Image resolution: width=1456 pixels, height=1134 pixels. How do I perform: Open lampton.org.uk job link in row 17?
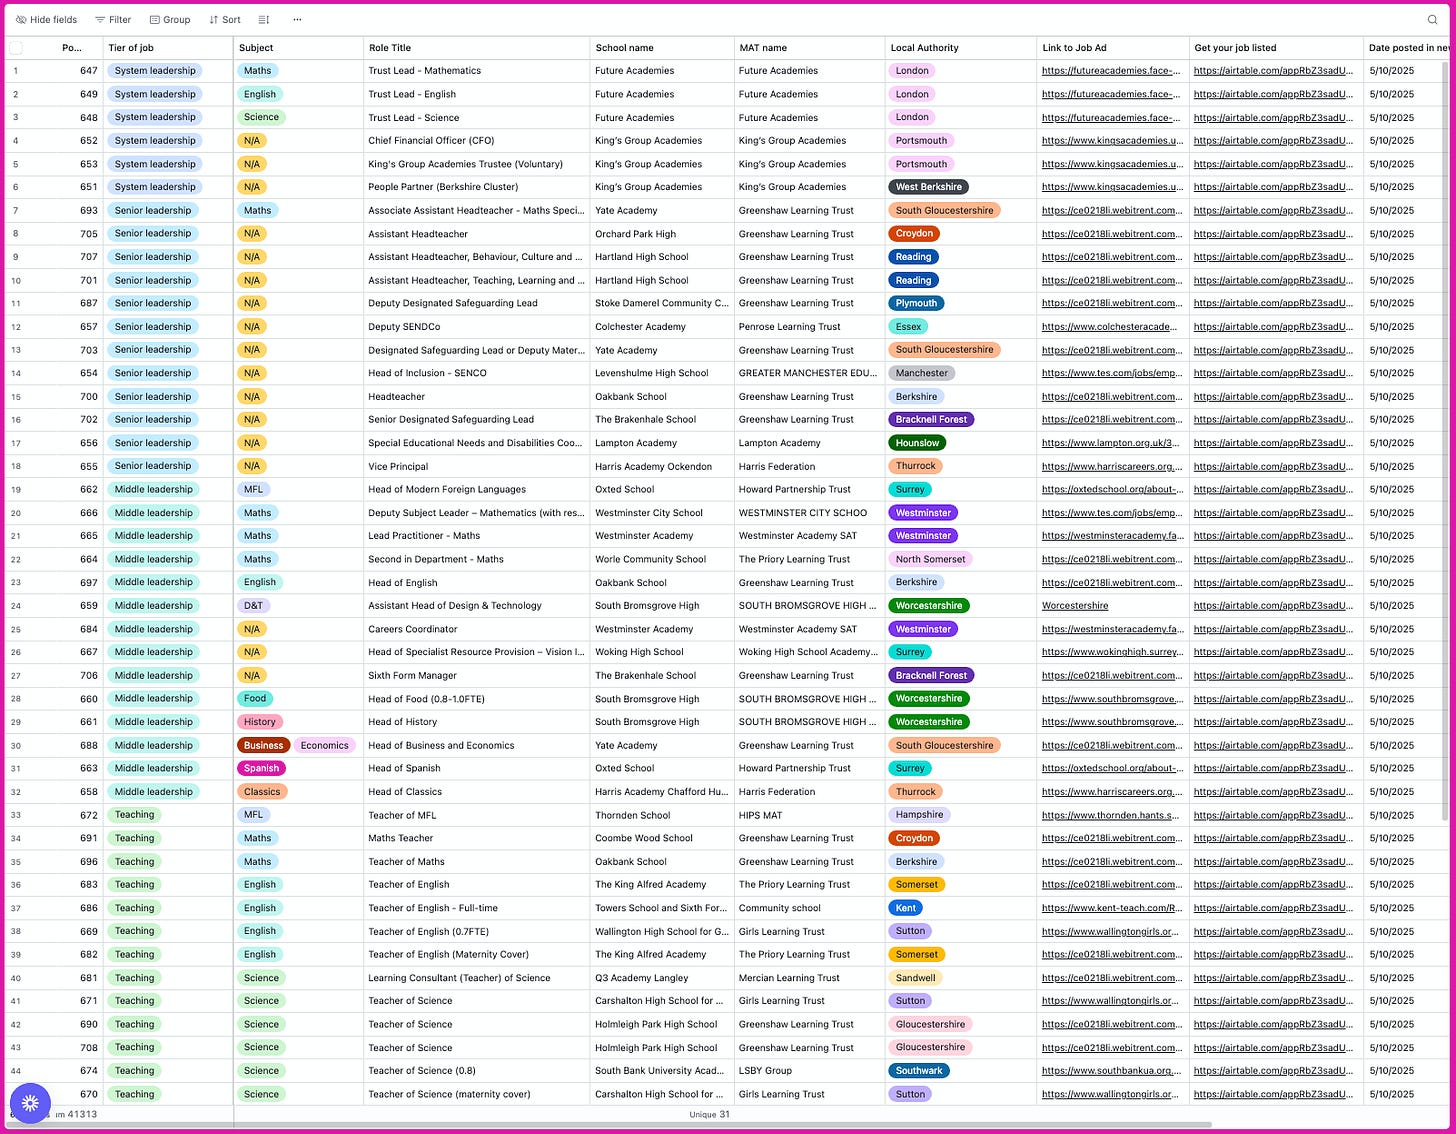[1110, 443]
